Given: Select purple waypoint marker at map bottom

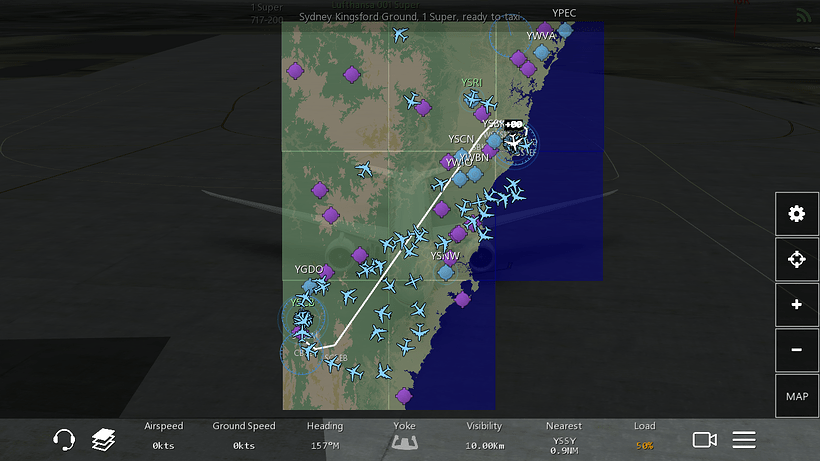Looking at the screenshot, I should [403, 396].
